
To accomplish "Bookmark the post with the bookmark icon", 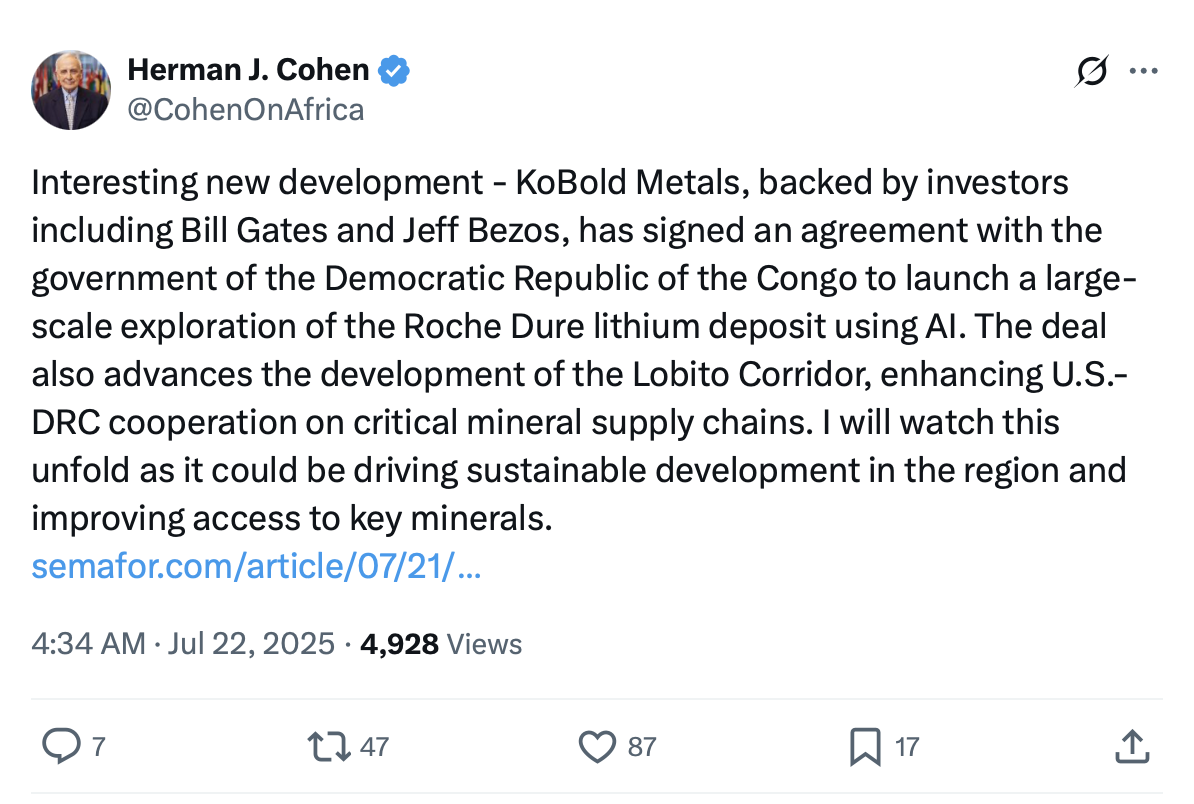I will (x=864, y=746).
